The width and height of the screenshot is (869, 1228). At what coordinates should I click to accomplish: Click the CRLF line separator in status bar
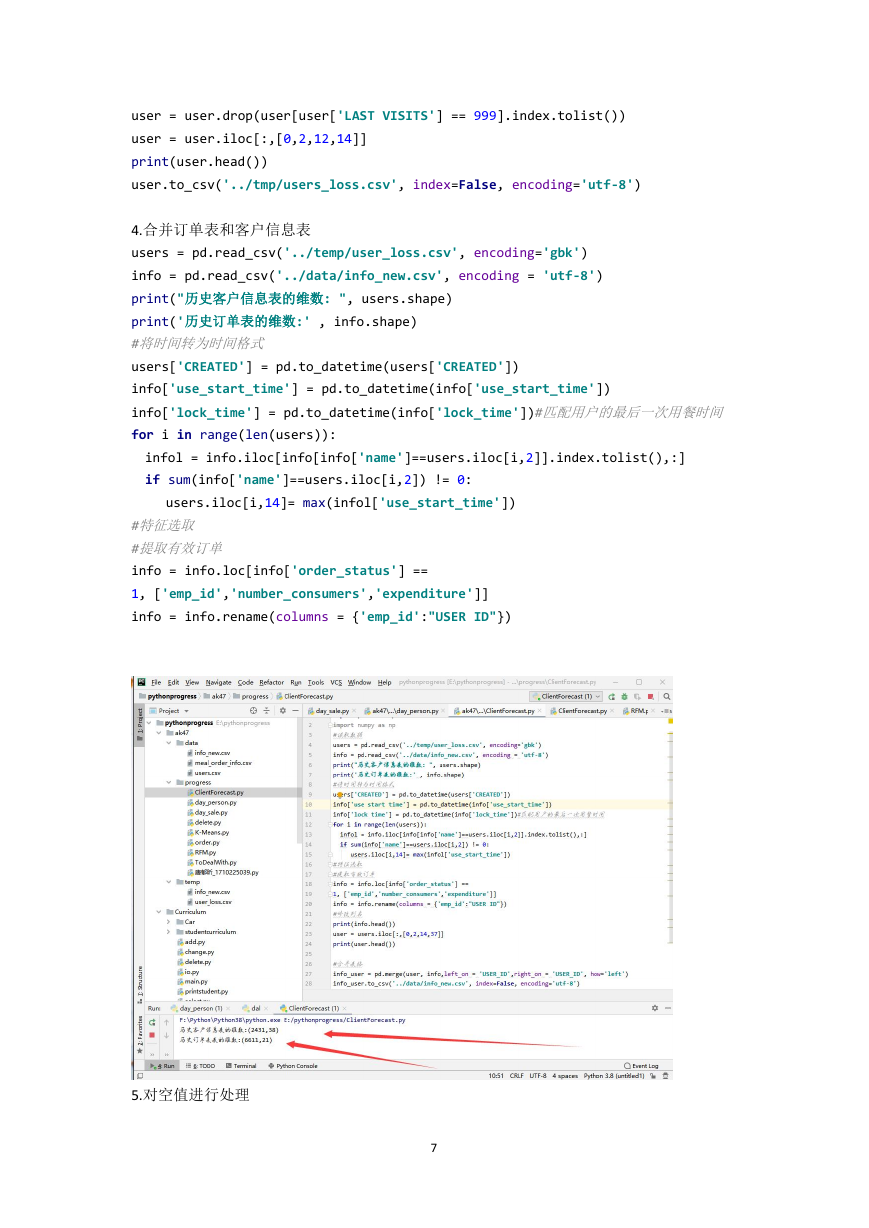click(x=516, y=1075)
